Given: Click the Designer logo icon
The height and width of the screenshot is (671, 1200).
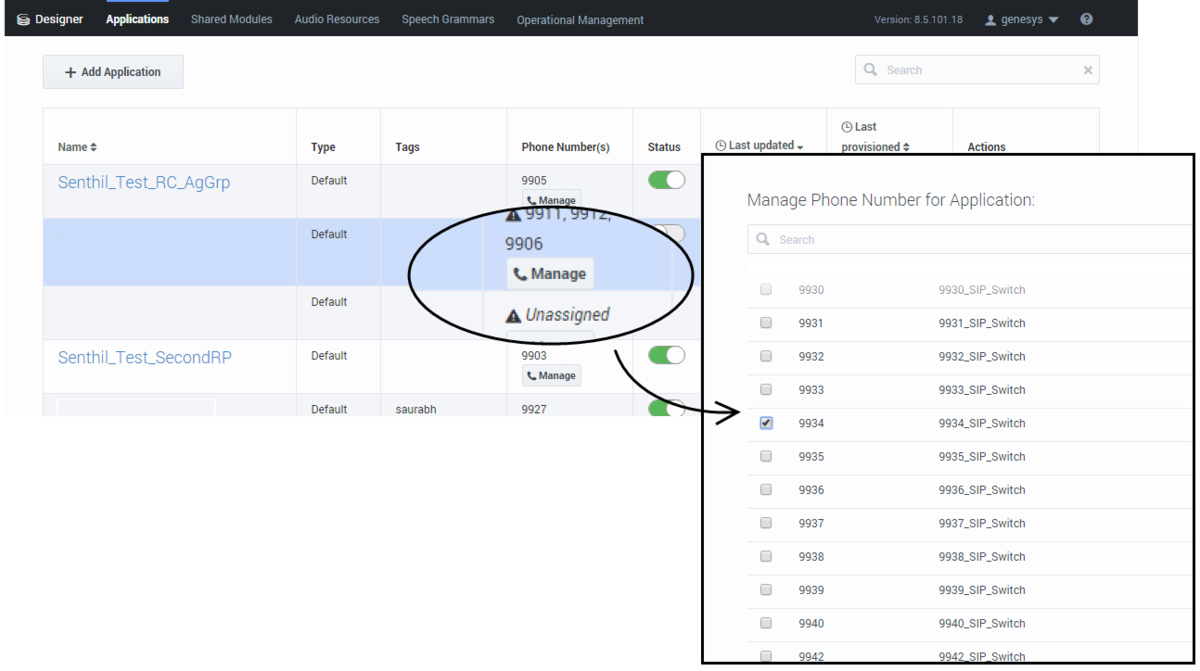Looking at the screenshot, I should coord(23,19).
